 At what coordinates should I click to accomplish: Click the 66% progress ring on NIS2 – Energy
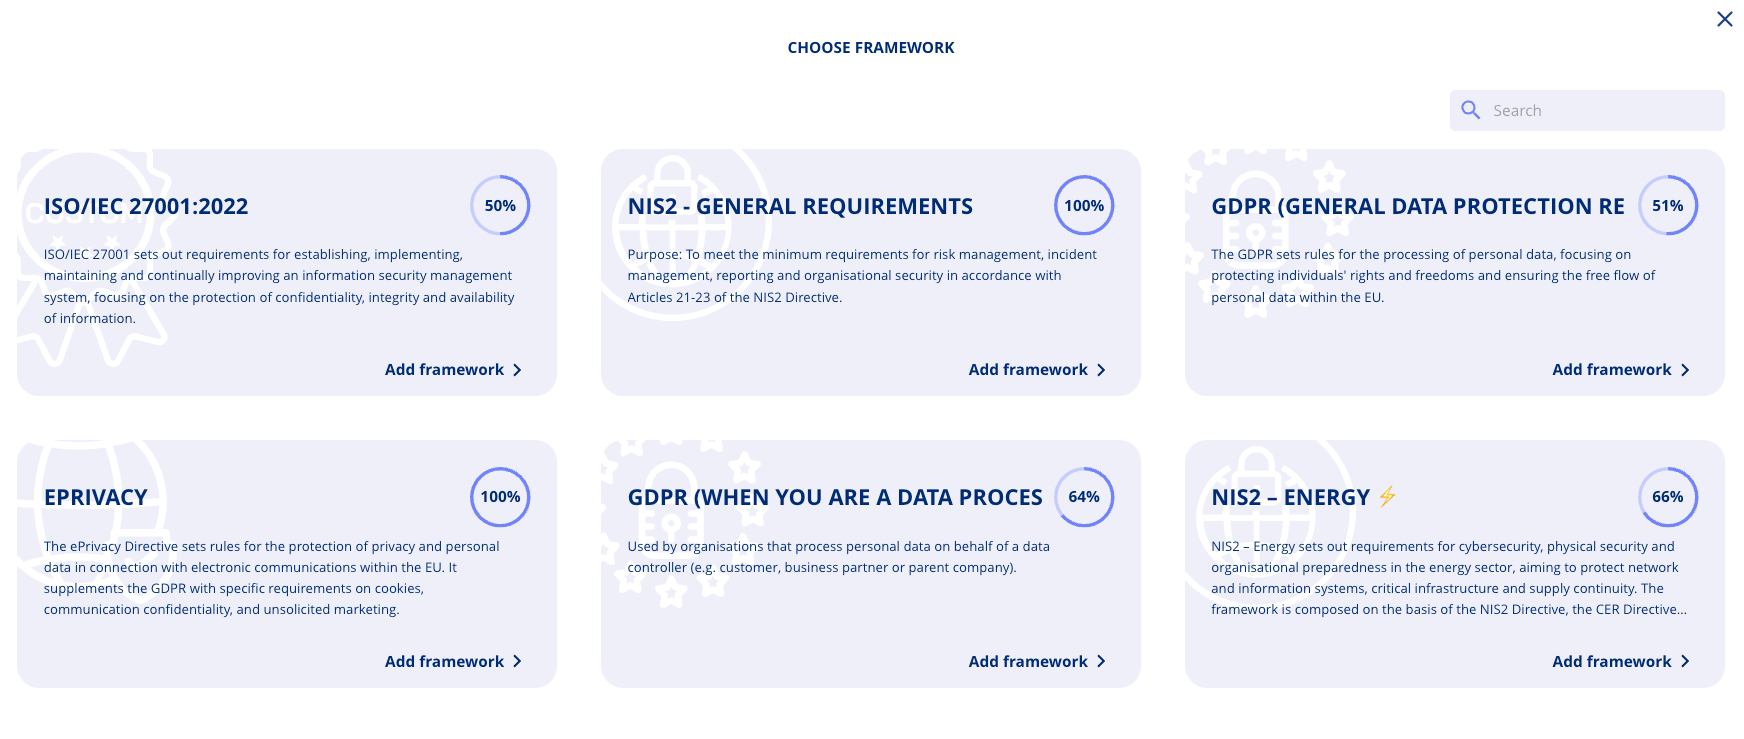[x=1668, y=497]
